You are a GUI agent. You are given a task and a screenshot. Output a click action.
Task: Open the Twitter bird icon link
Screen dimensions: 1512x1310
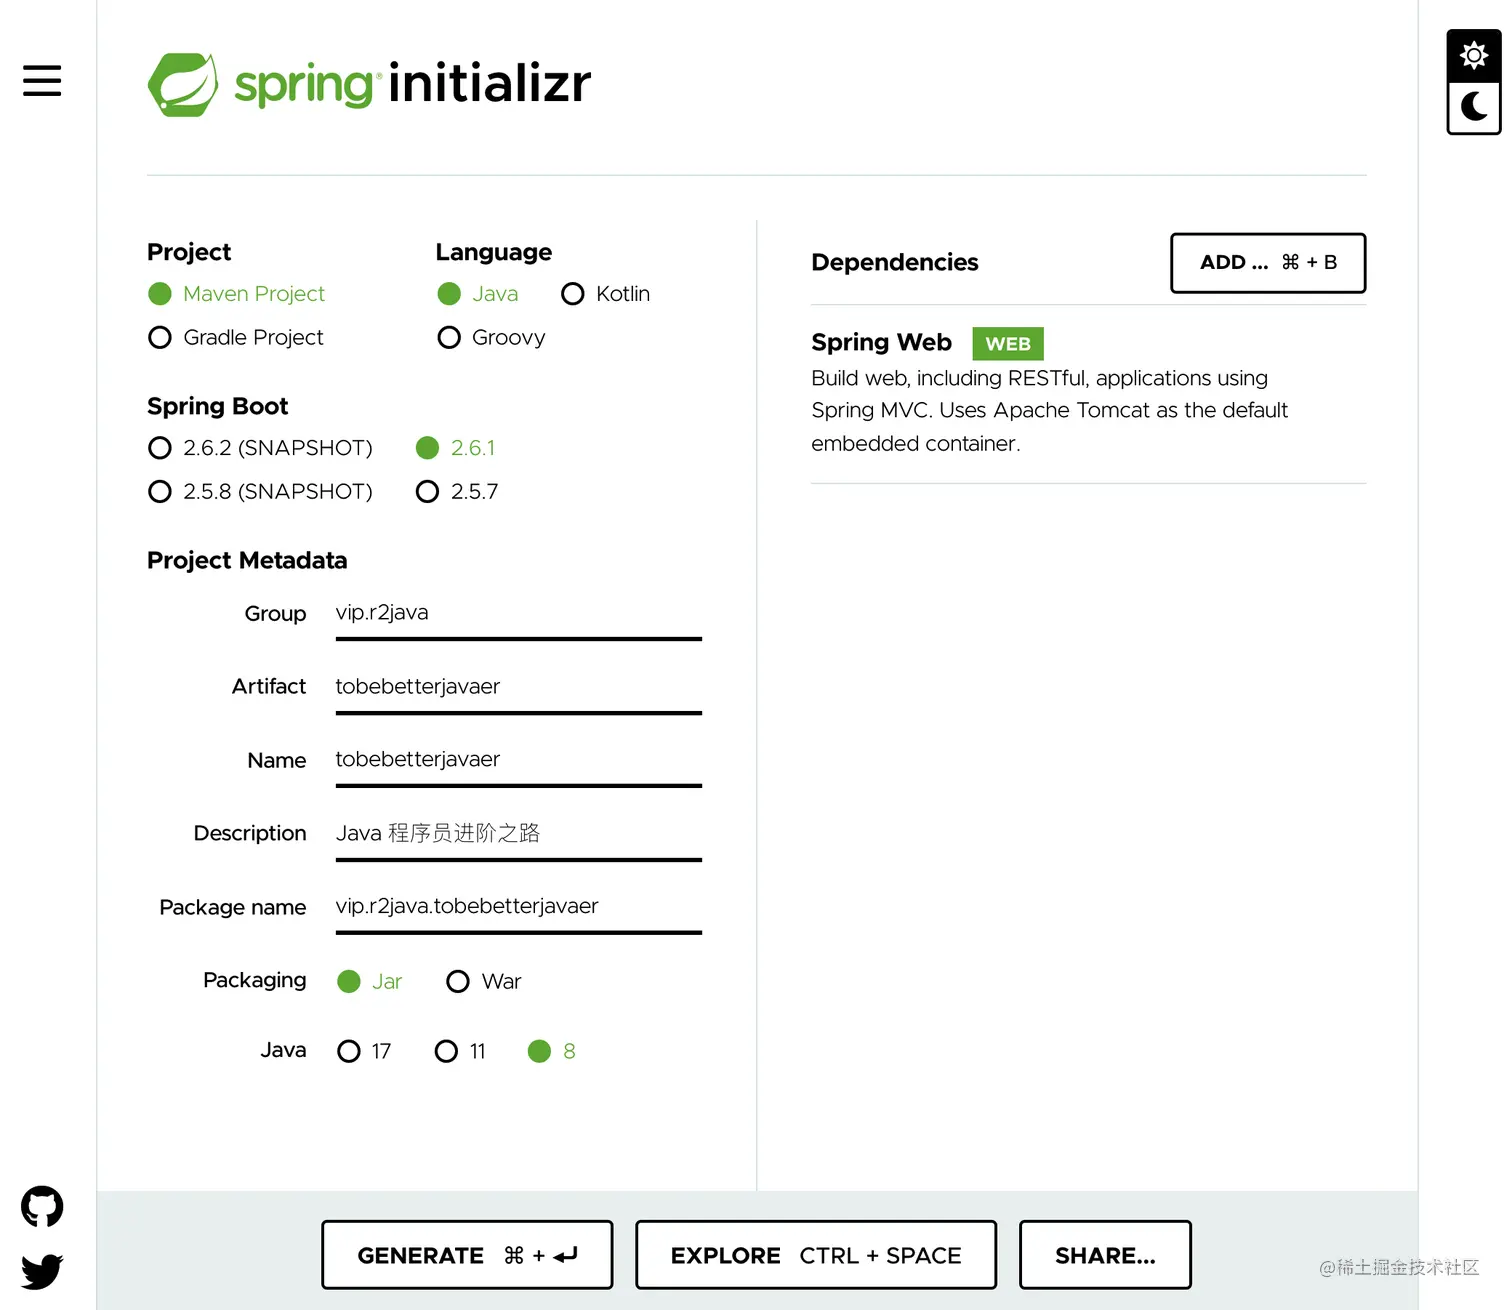pos(42,1272)
